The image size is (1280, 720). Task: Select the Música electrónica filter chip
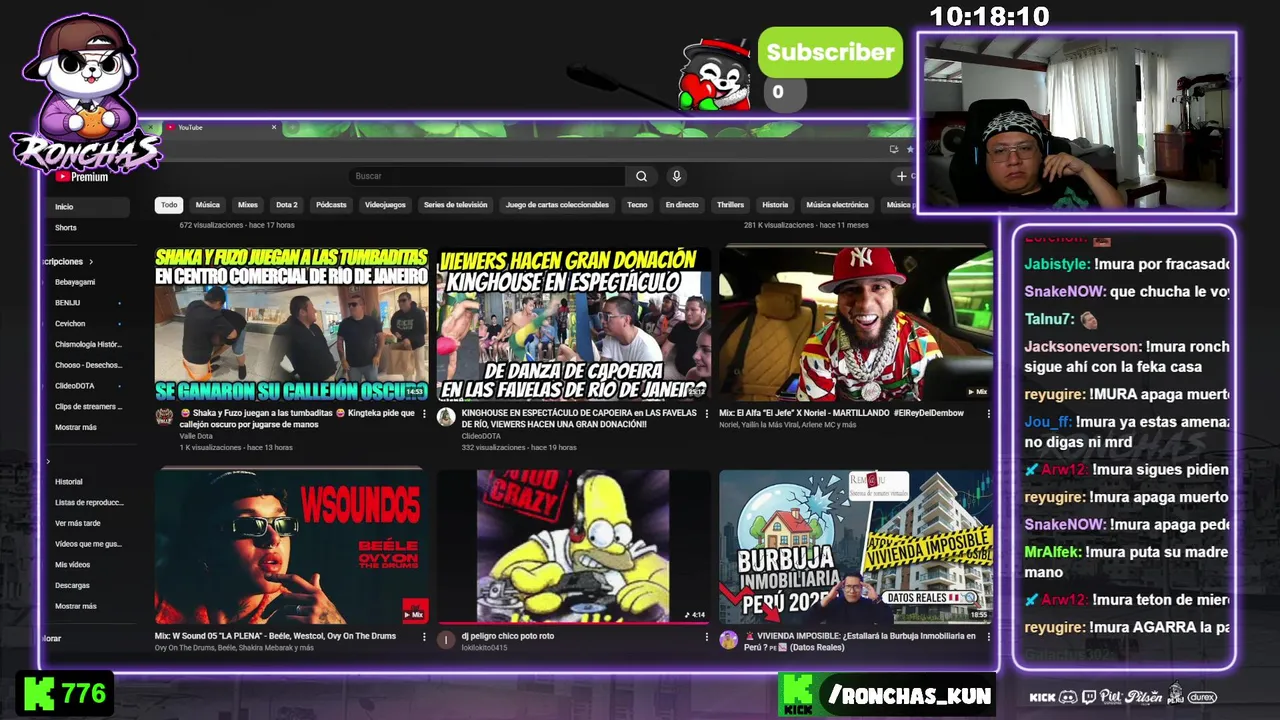(838, 205)
